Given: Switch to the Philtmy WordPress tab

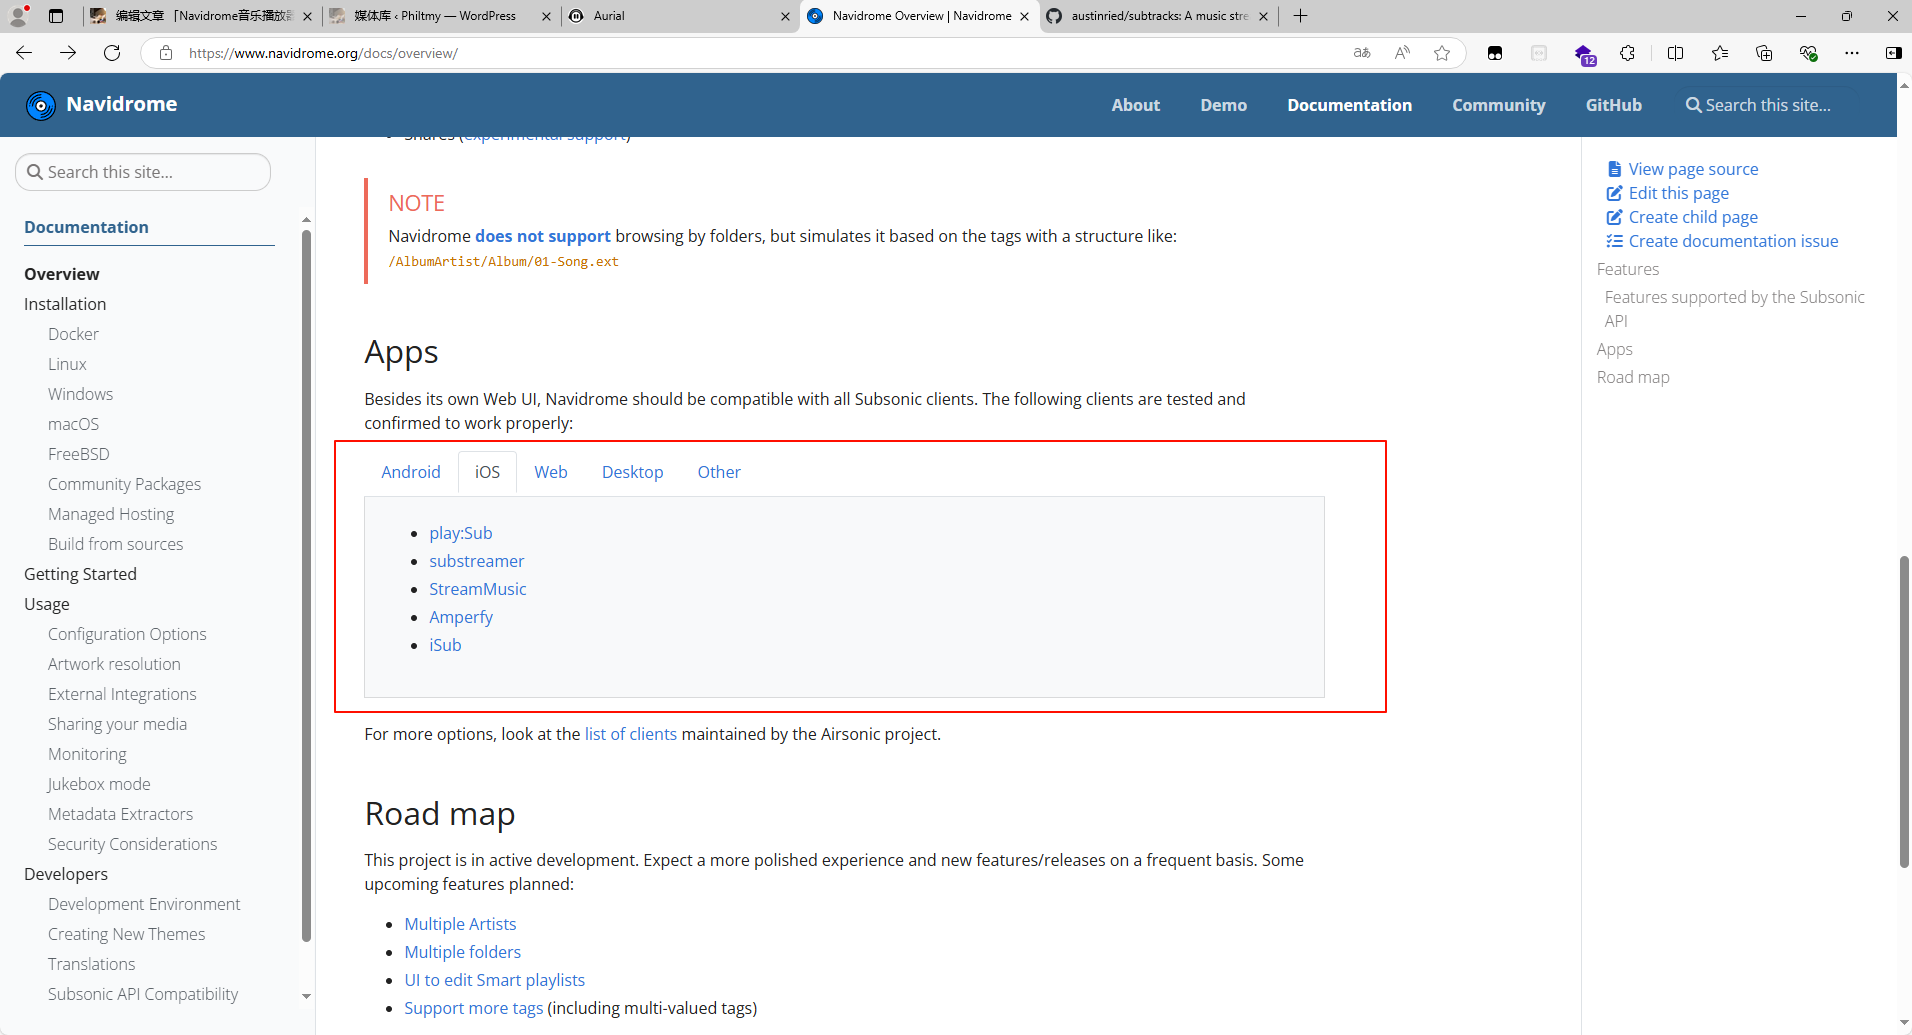Looking at the screenshot, I should click(440, 16).
